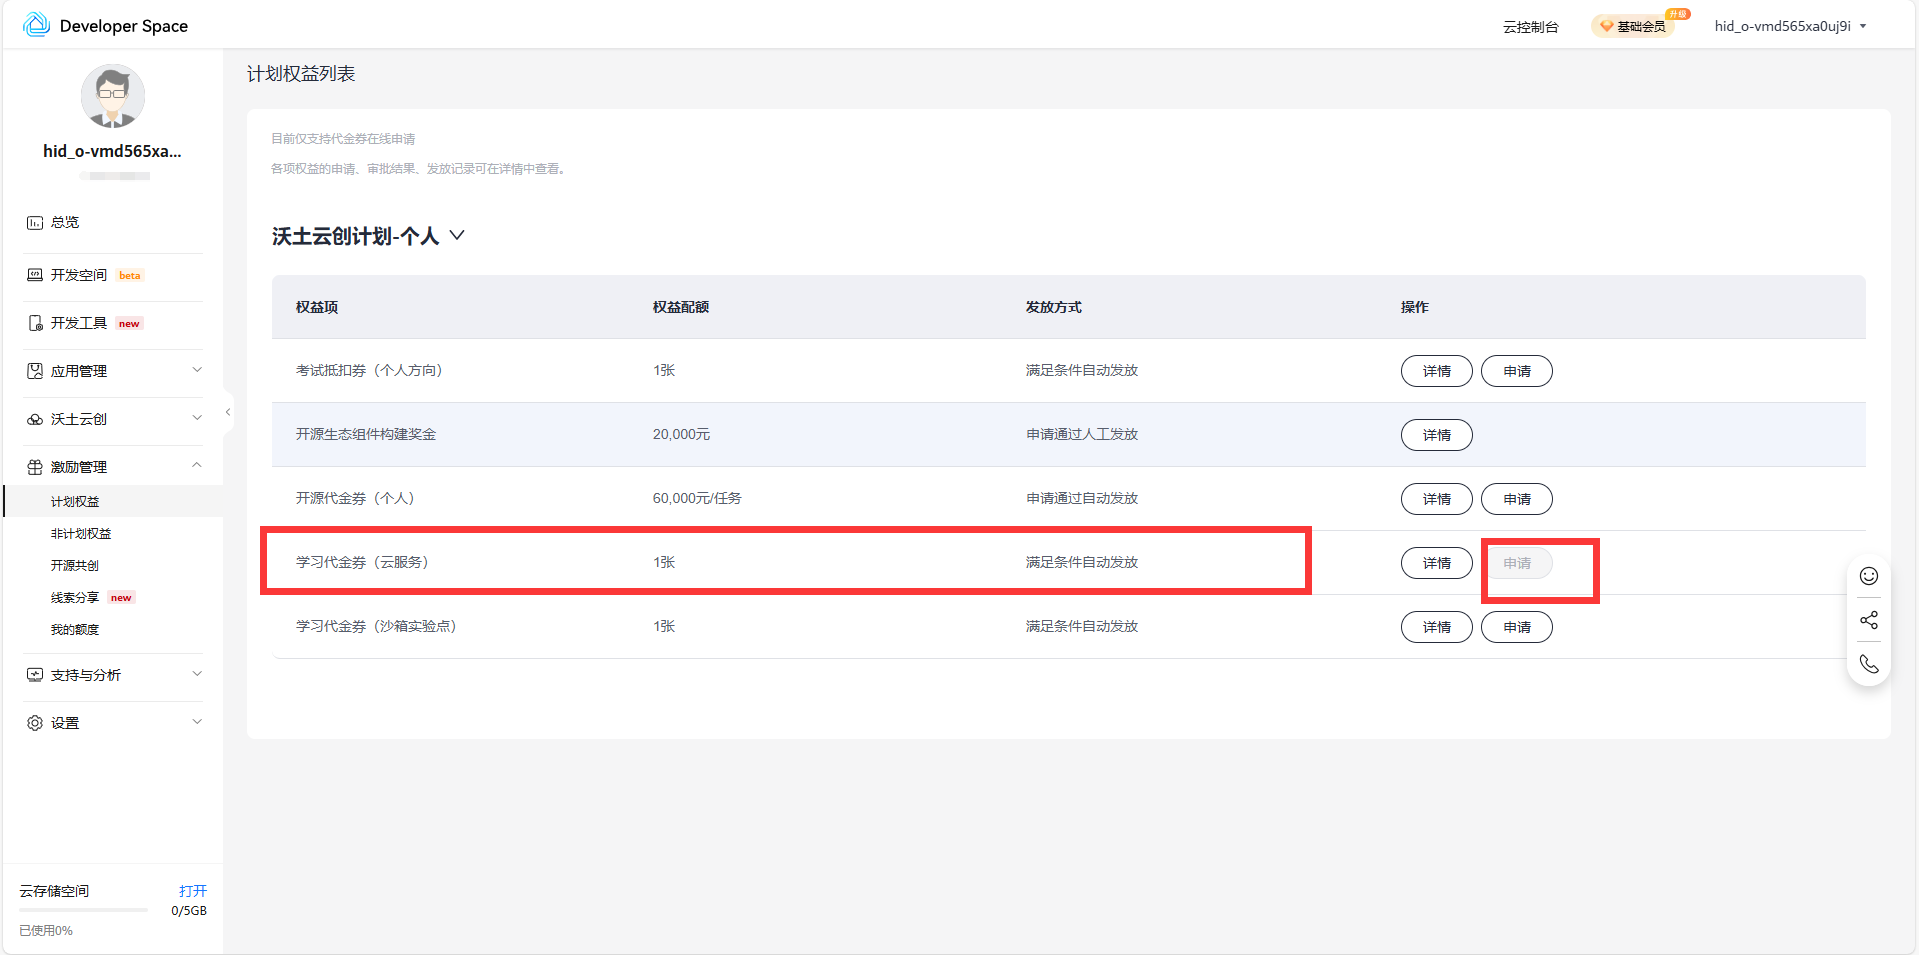Click the Developer Space cloud logo
The image size is (1919, 955).
point(37,25)
